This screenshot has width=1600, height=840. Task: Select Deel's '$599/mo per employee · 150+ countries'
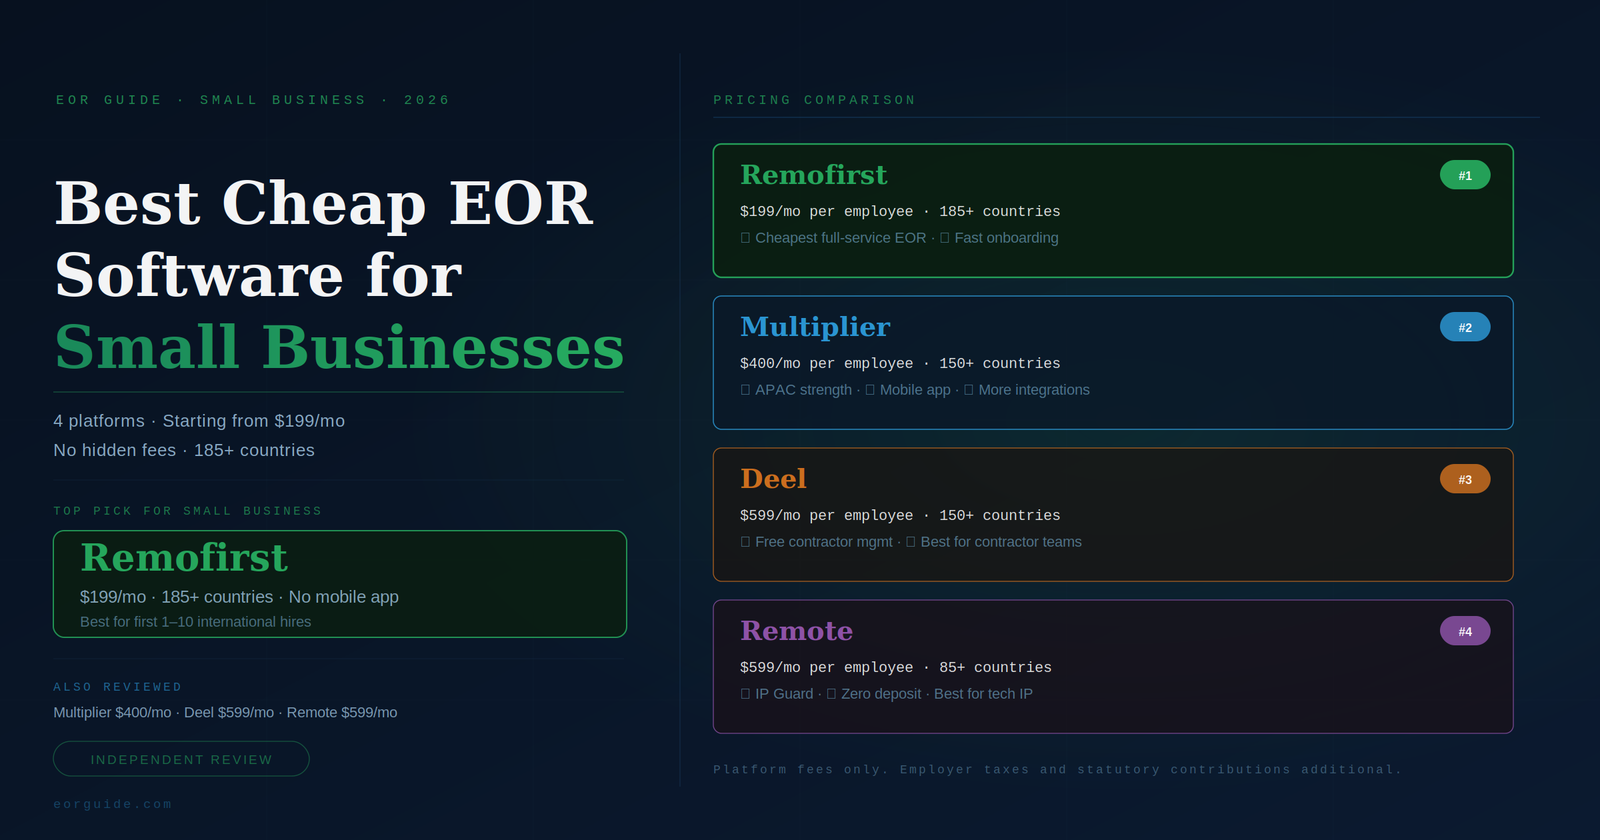900,516
